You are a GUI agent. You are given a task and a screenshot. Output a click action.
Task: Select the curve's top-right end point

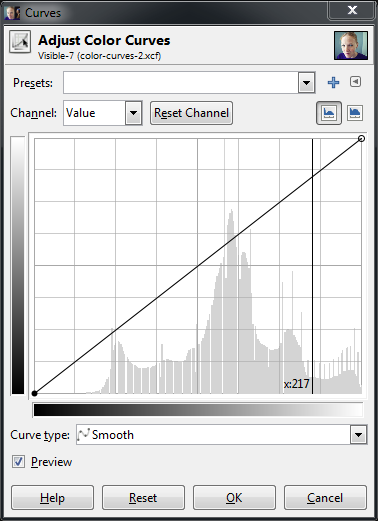[361, 138]
